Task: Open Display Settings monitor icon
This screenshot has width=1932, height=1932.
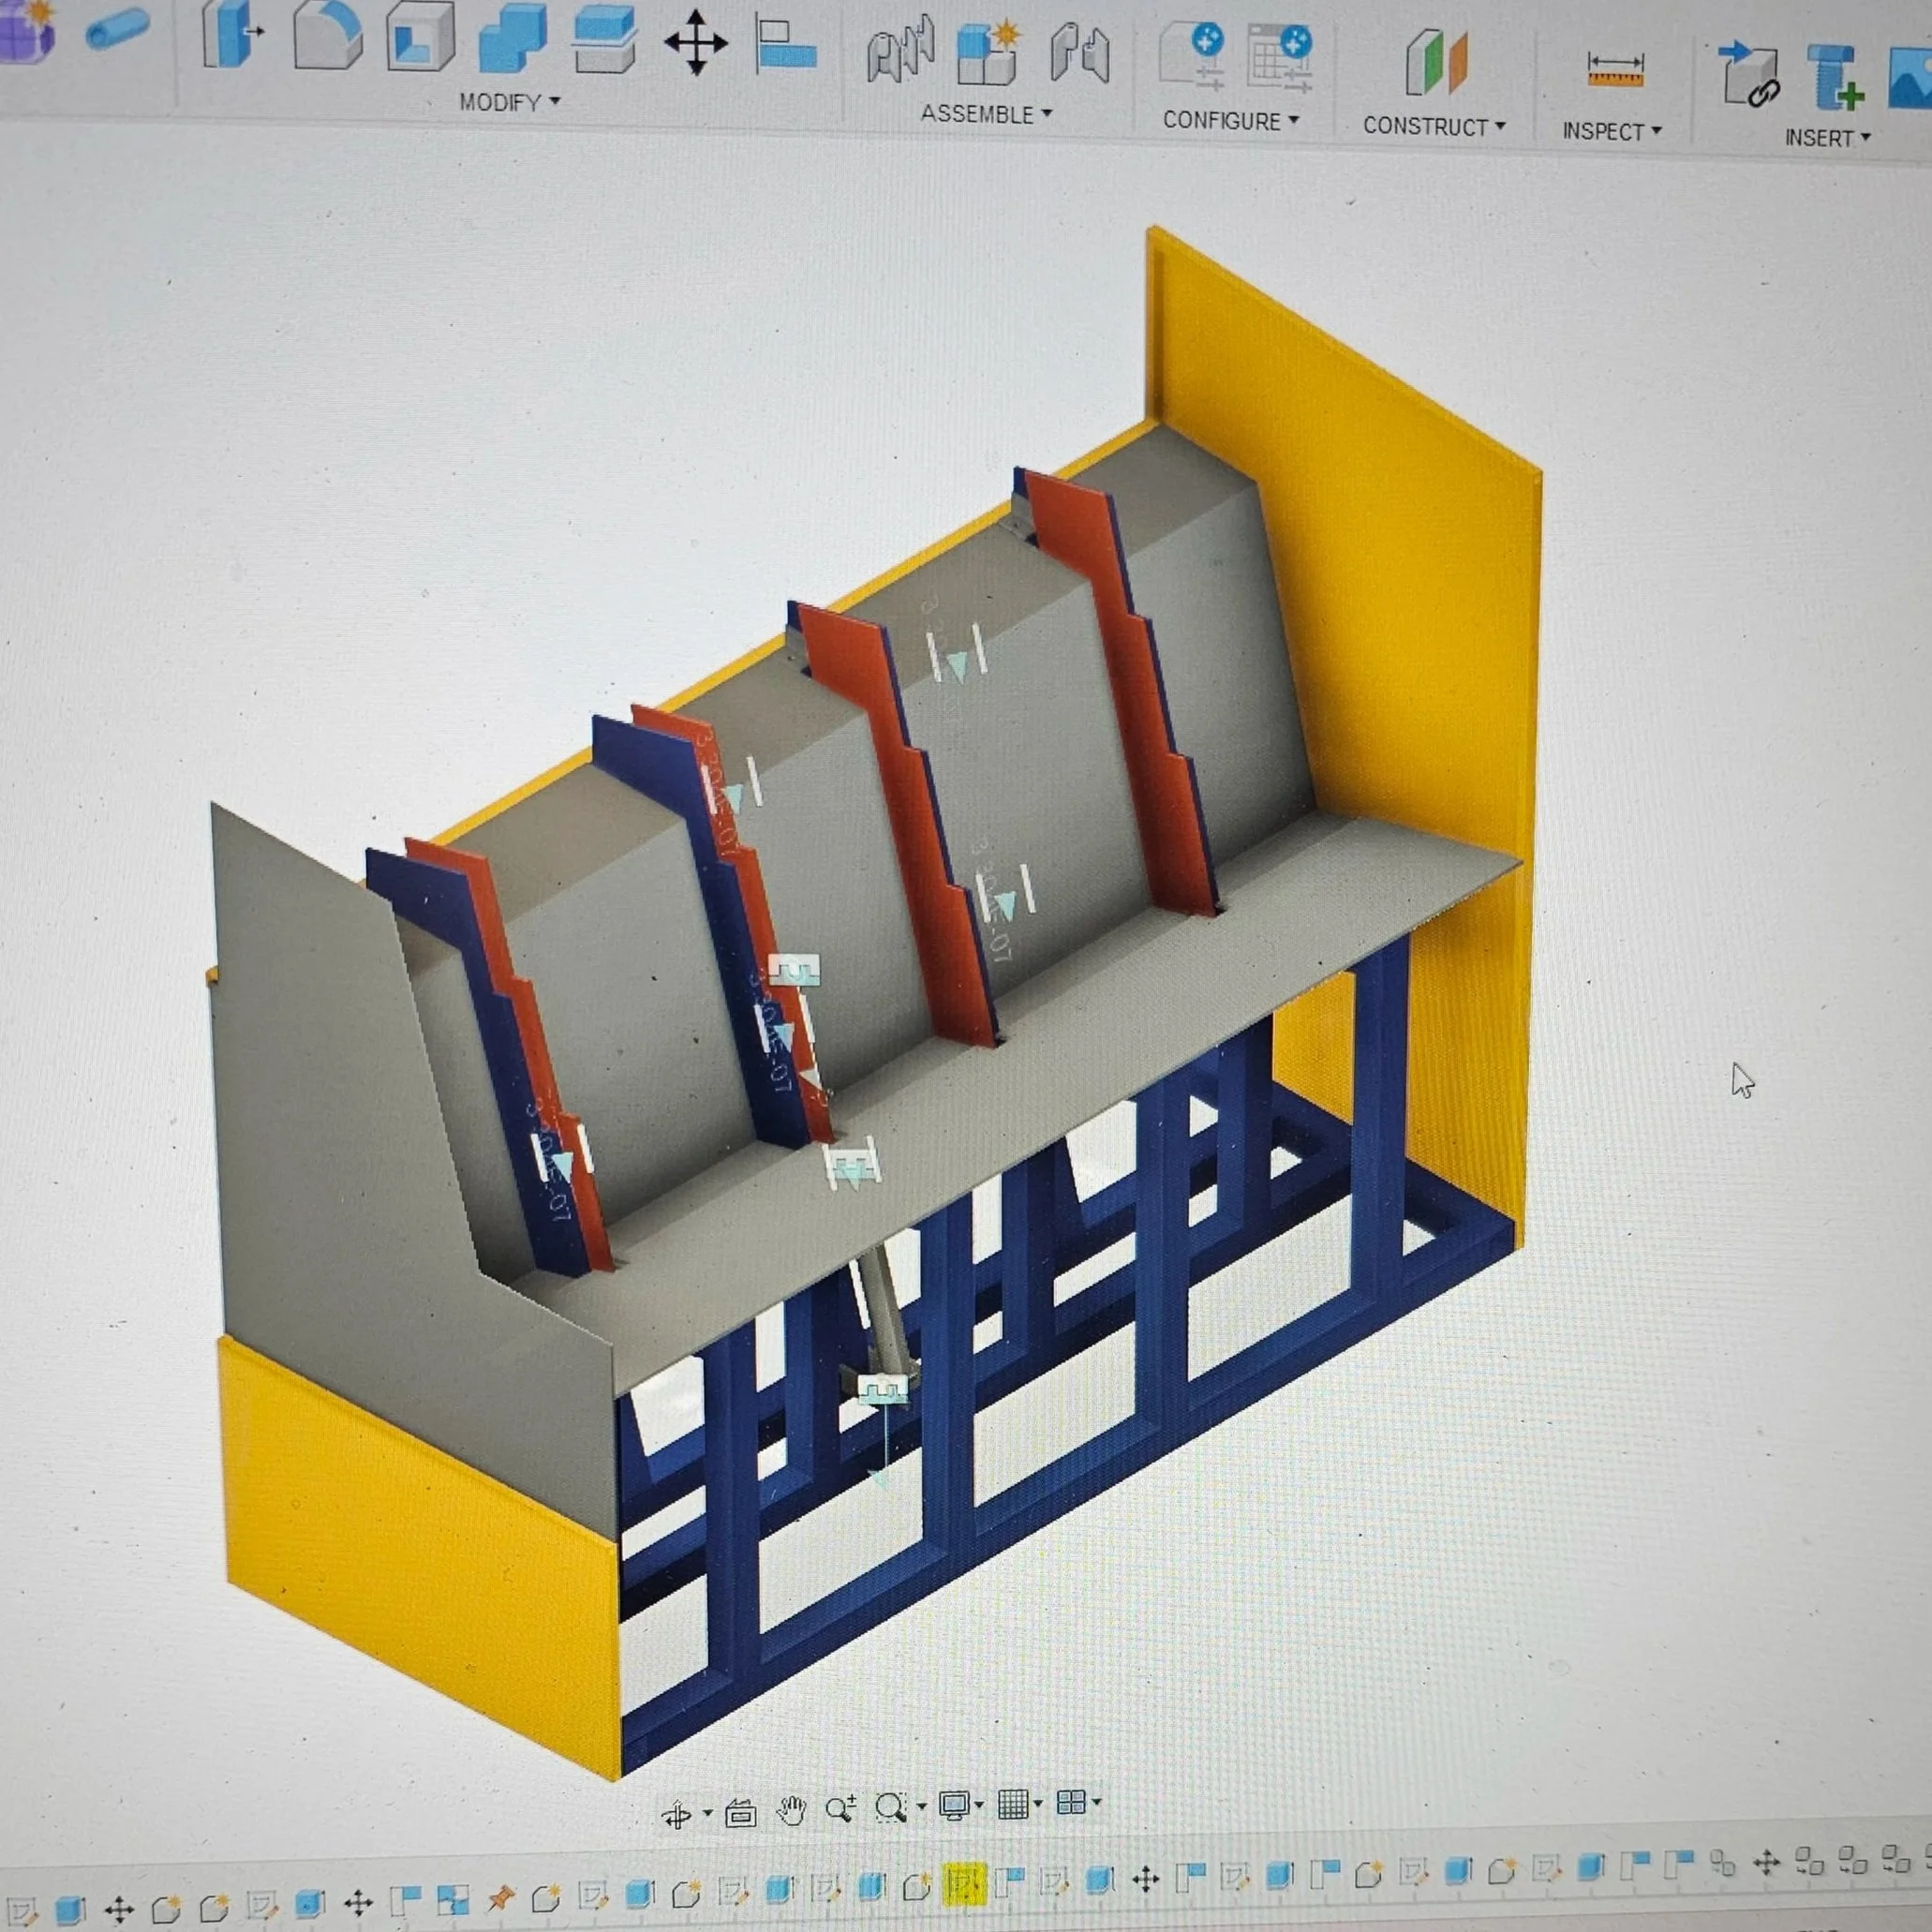Action: (953, 1806)
